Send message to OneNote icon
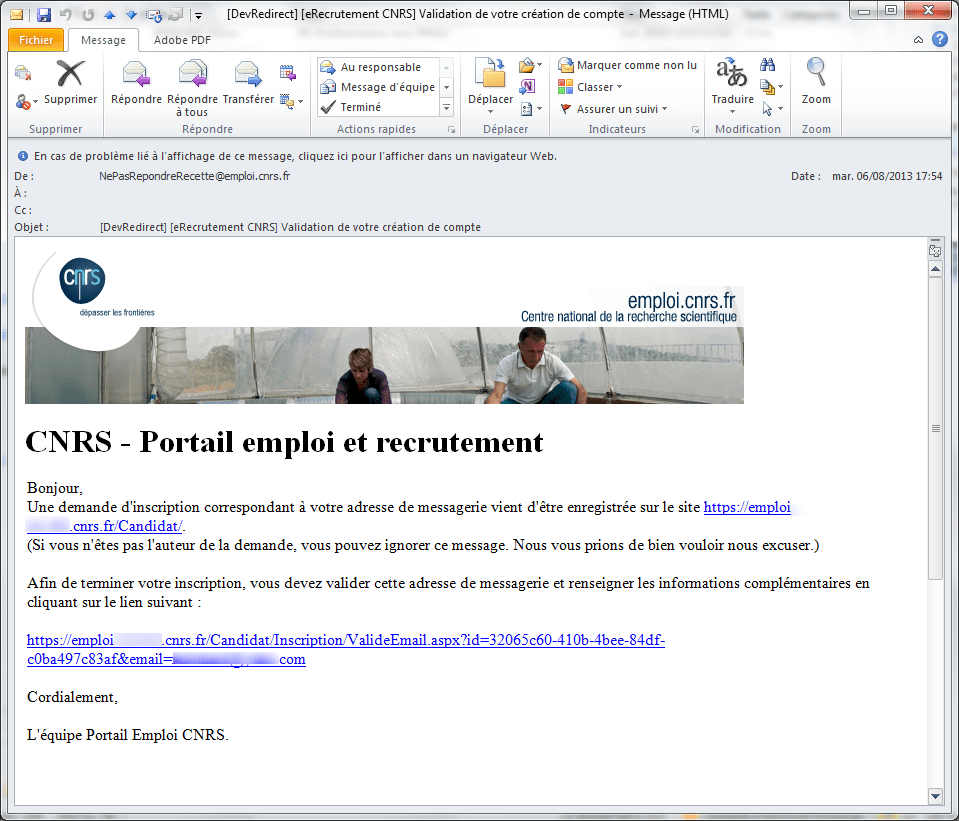 (x=527, y=86)
